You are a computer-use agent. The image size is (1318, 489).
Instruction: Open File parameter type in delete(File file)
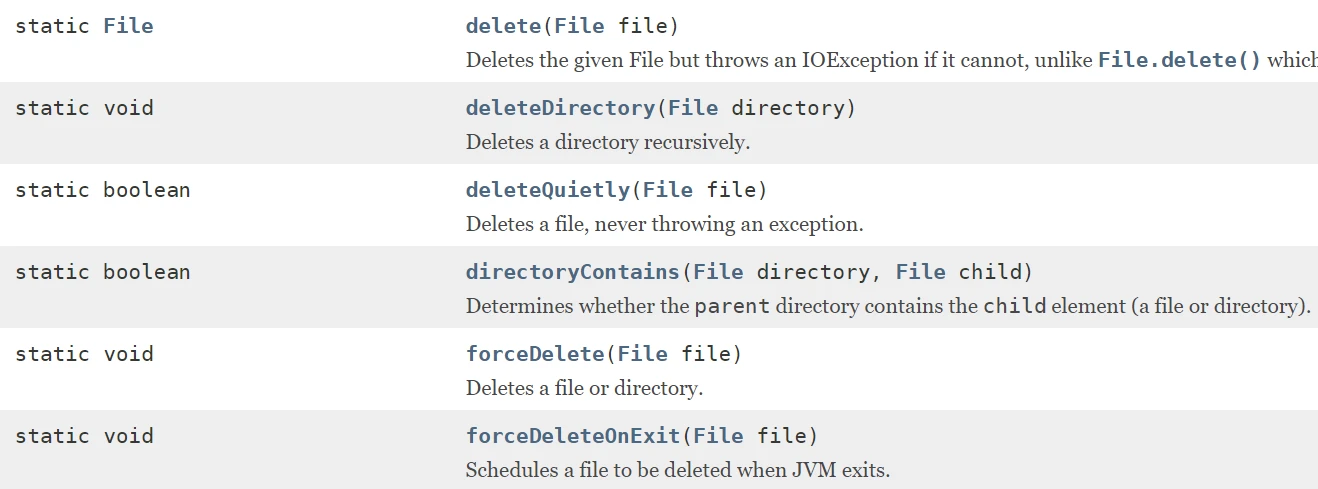[x=580, y=26]
